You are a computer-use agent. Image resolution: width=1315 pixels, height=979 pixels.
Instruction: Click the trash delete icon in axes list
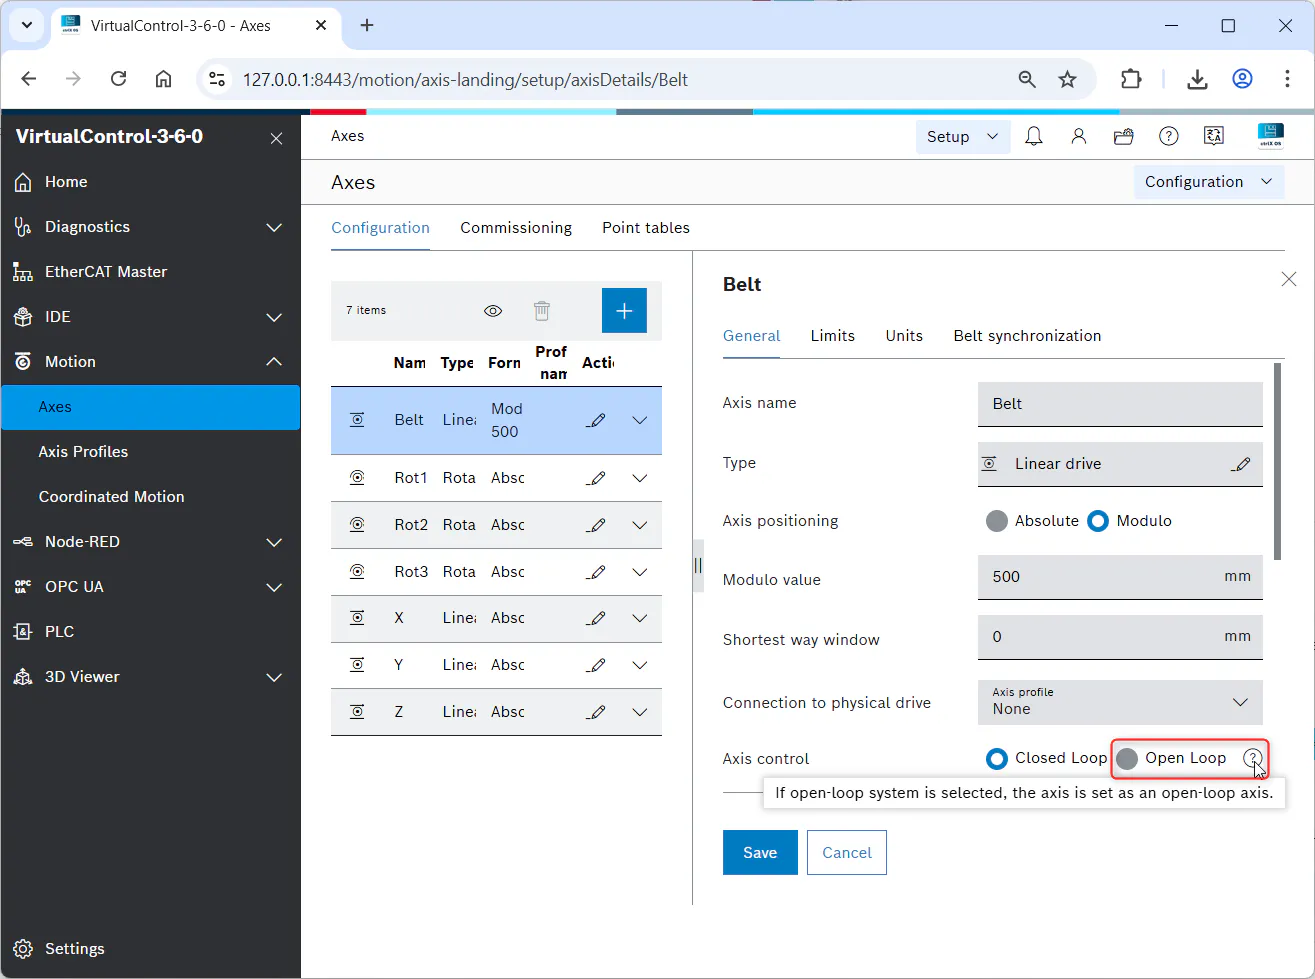pyautogui.click(x=542, y=311)
